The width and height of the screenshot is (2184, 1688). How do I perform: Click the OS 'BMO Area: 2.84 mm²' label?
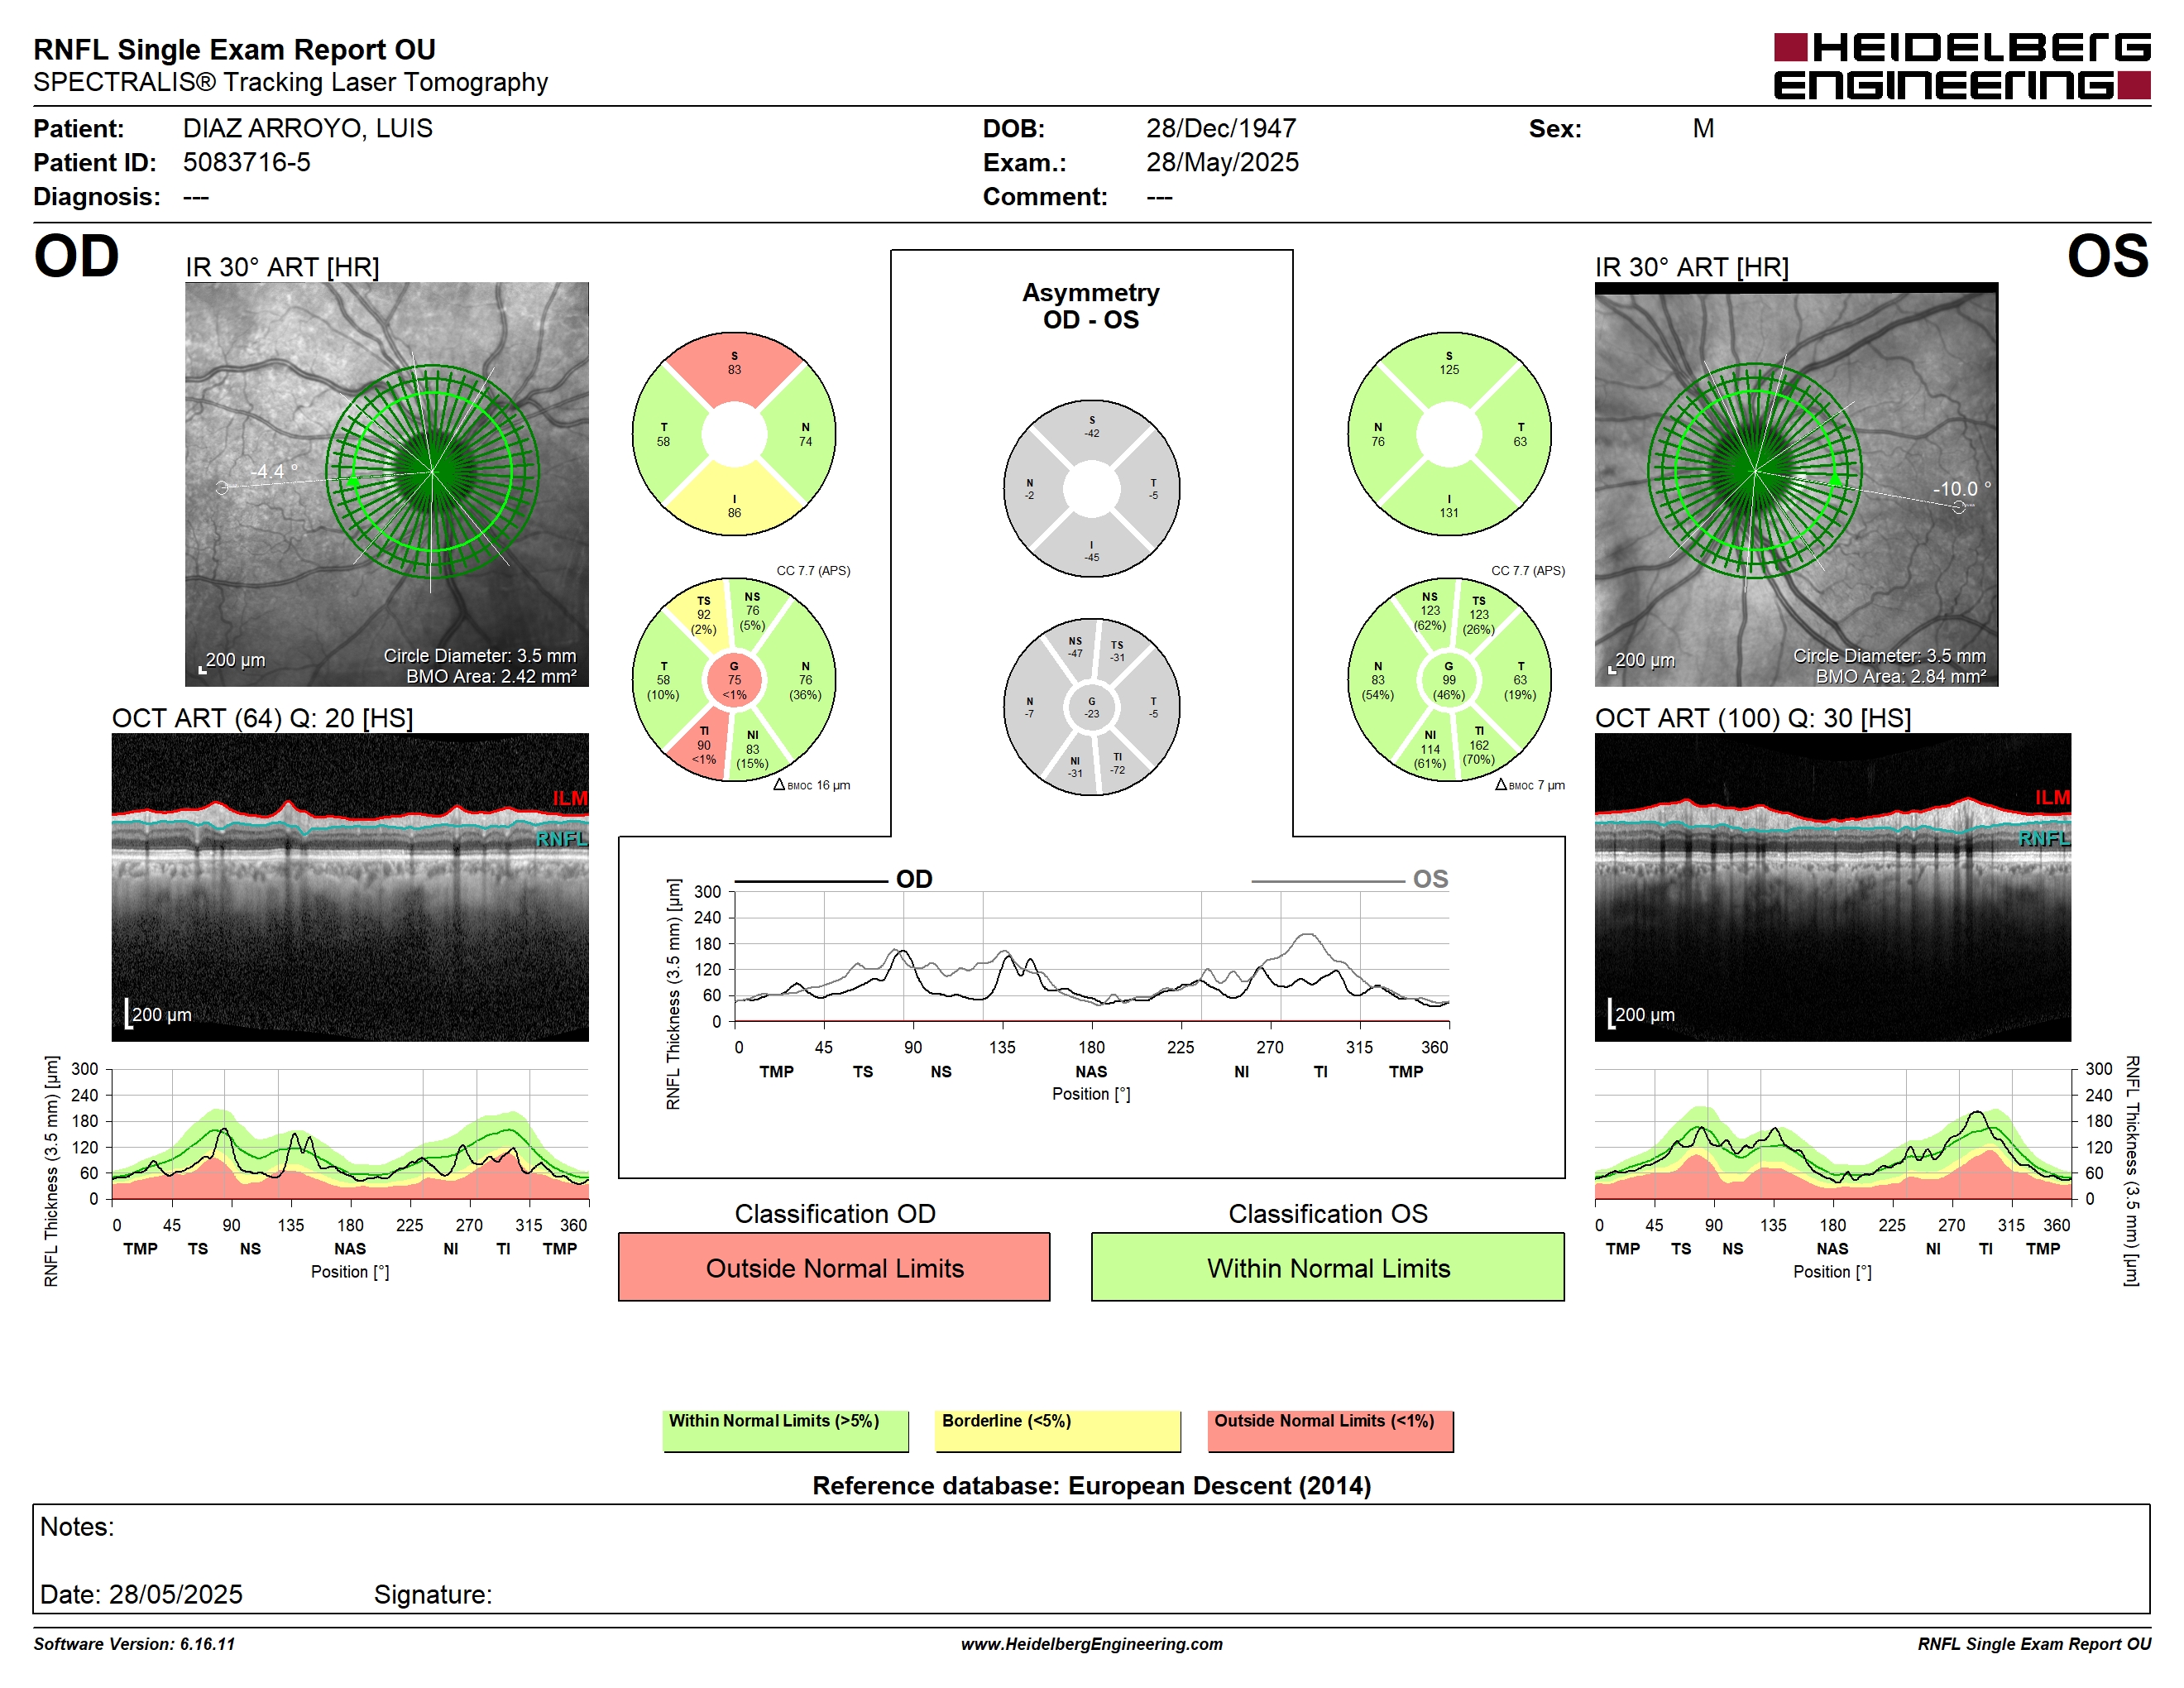[x=1901, y=676]
